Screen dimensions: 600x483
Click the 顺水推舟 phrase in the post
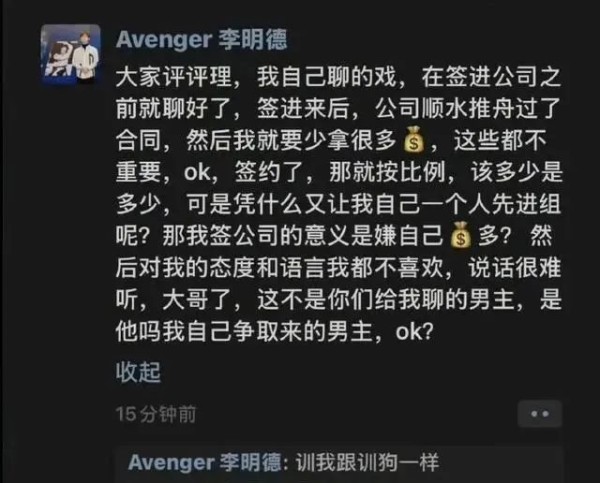point(467,109)
